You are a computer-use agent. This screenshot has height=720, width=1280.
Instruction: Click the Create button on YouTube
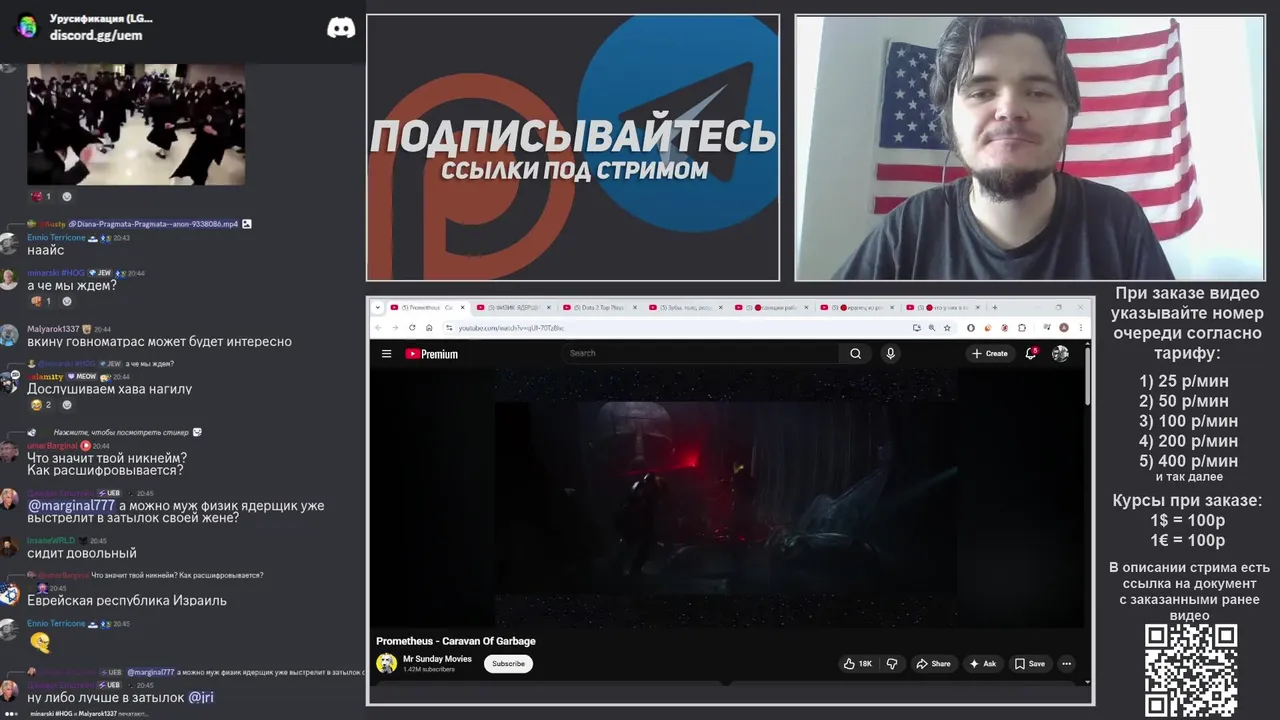tap(989, 353)
